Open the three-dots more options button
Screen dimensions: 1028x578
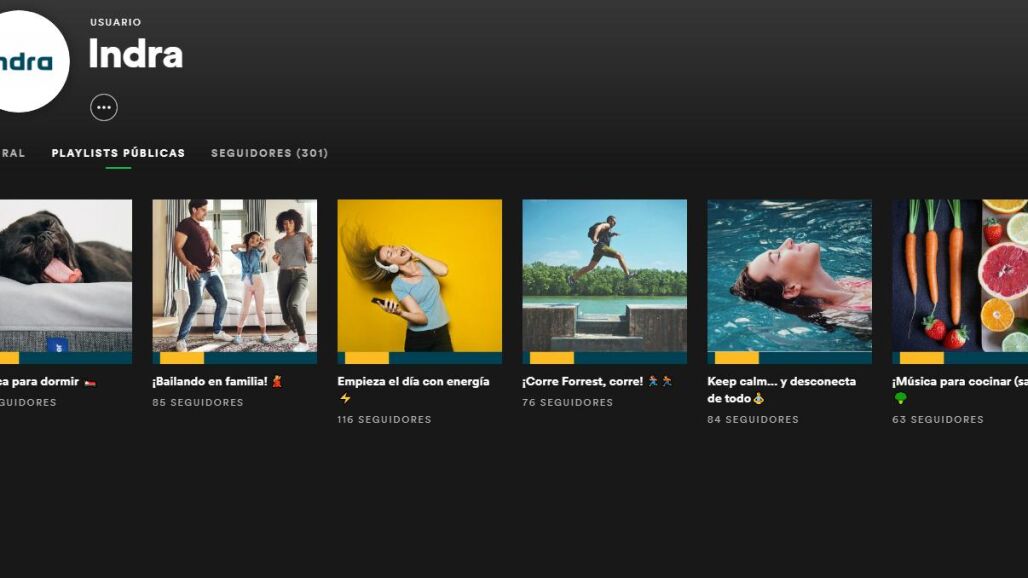tap(104, 107)
